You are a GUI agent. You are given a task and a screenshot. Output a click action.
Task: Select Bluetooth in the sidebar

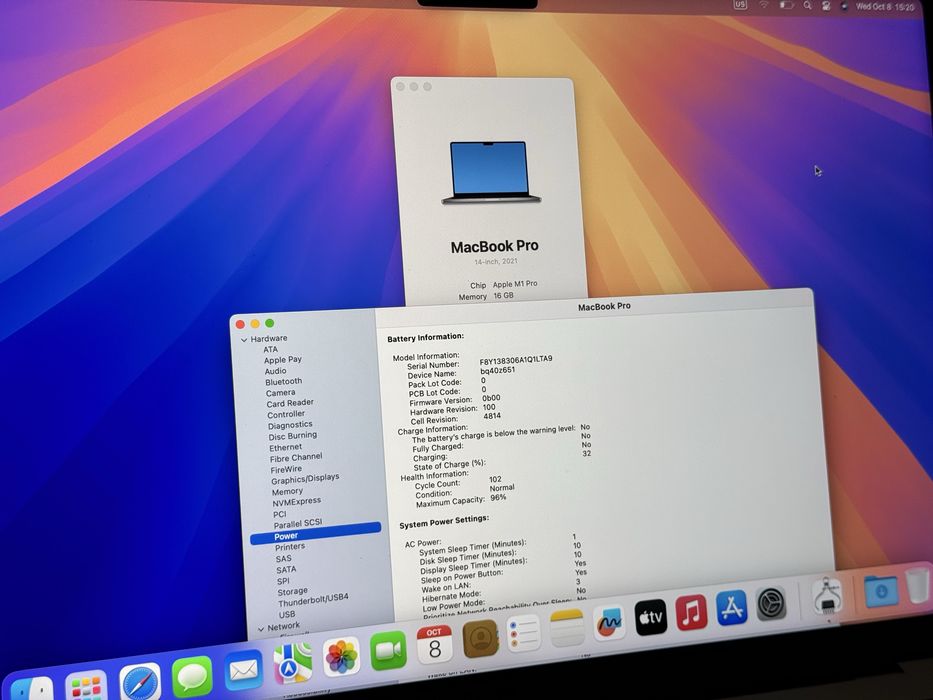click(x=283, y=382)
